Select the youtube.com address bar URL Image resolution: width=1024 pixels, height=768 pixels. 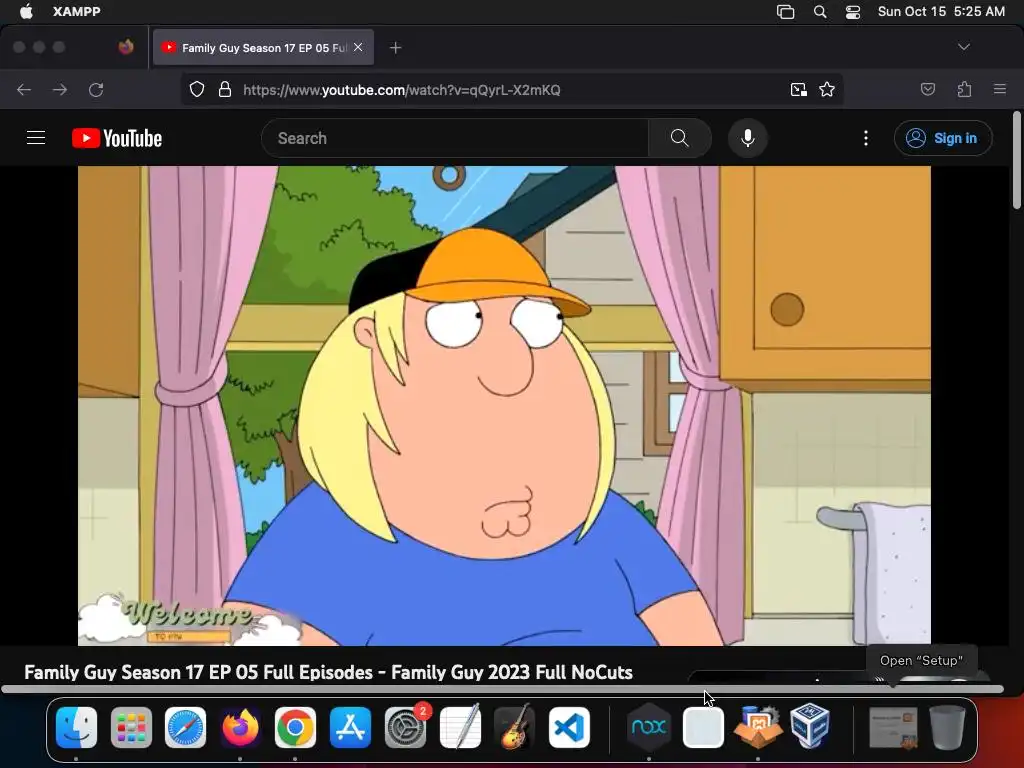(402, 90)
